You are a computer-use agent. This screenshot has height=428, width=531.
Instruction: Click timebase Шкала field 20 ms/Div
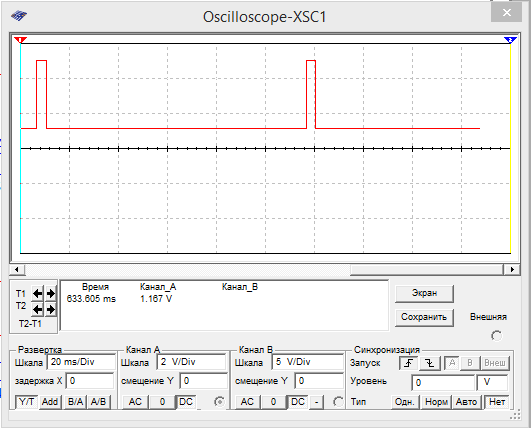81,362
